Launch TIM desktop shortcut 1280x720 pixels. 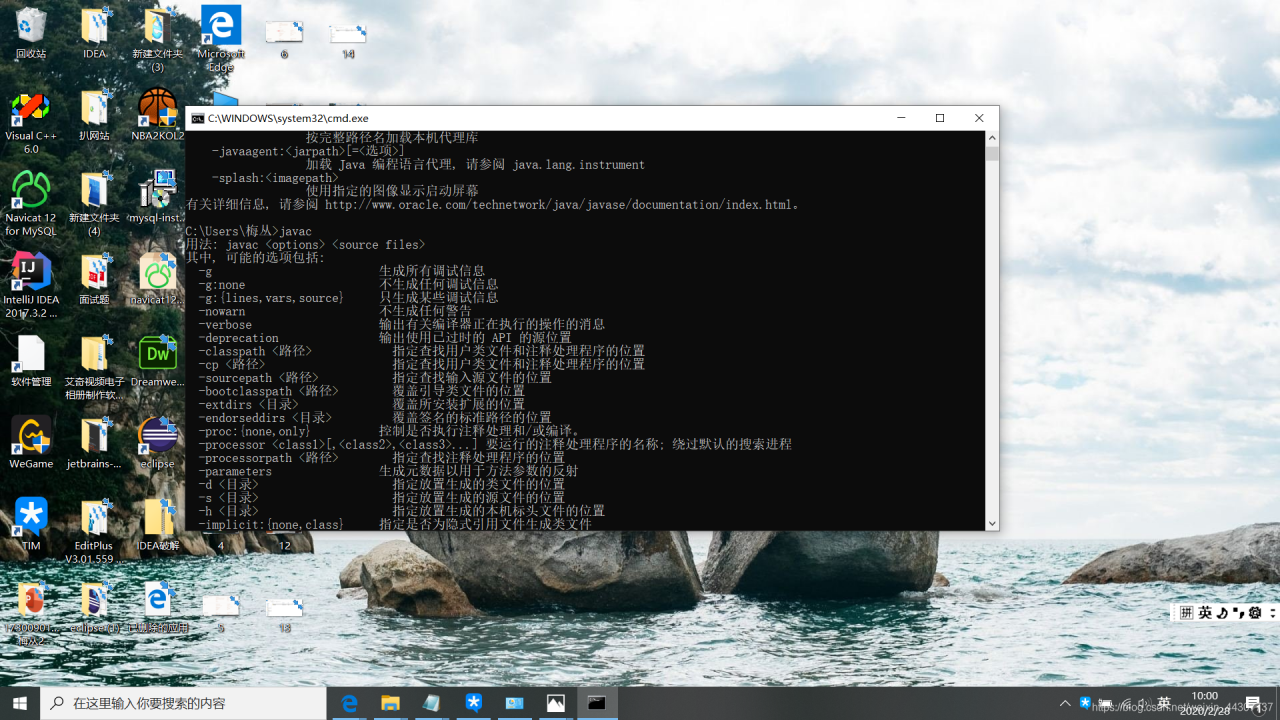click(31, 525)
